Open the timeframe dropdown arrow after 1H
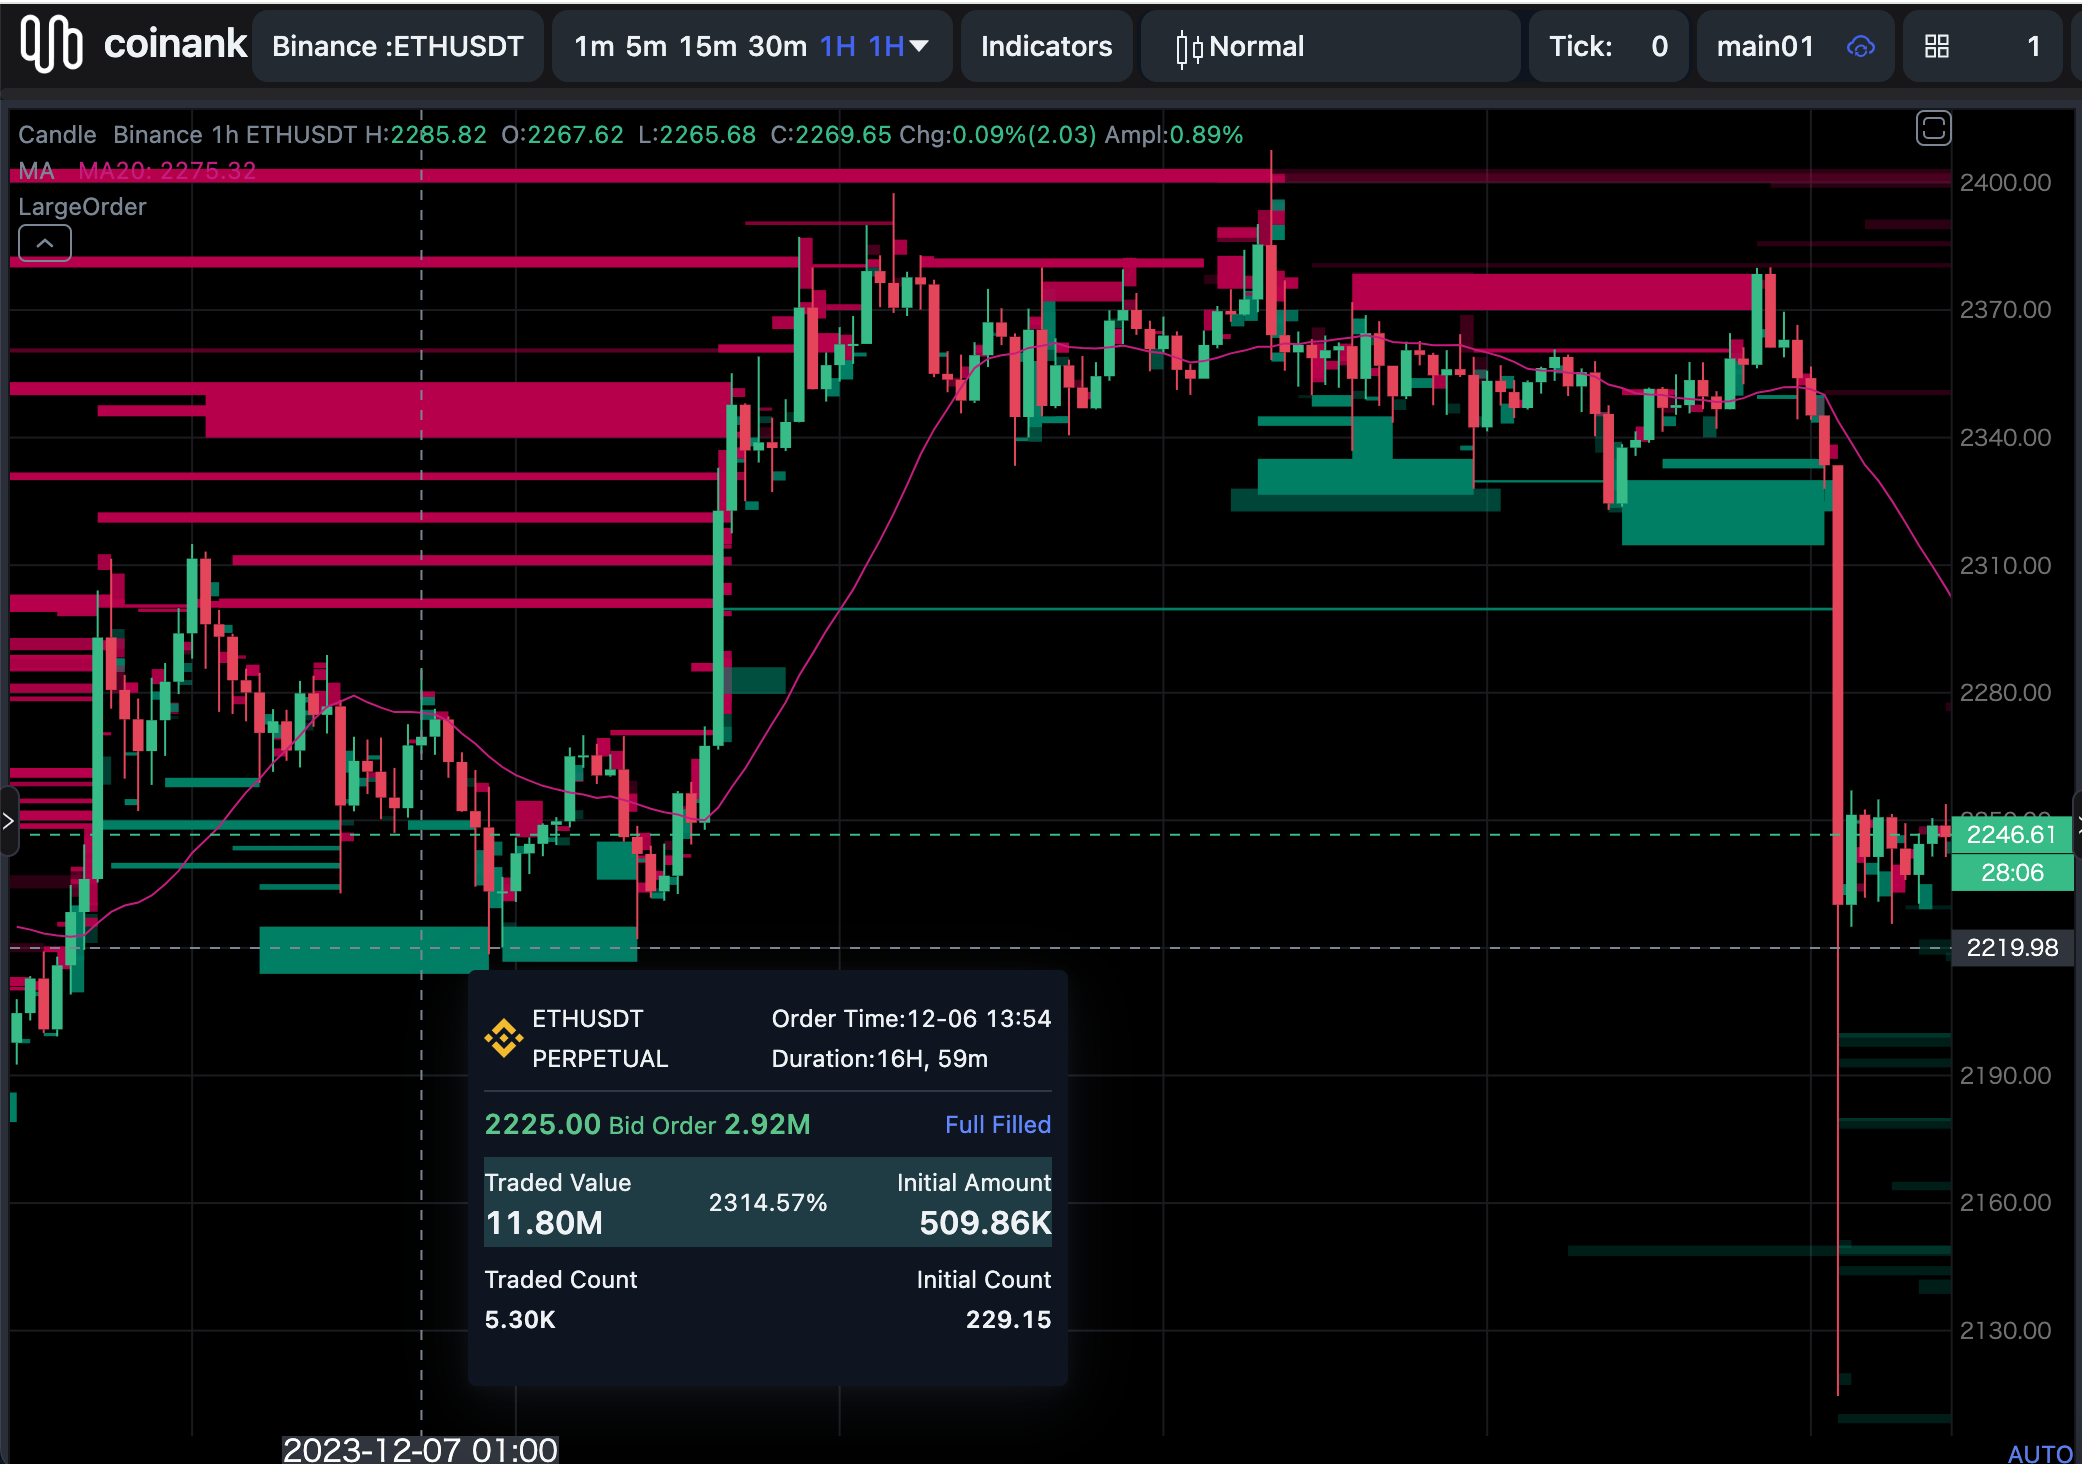Viewport: 2082px width, 1464px height. click(x=920, y=46)
